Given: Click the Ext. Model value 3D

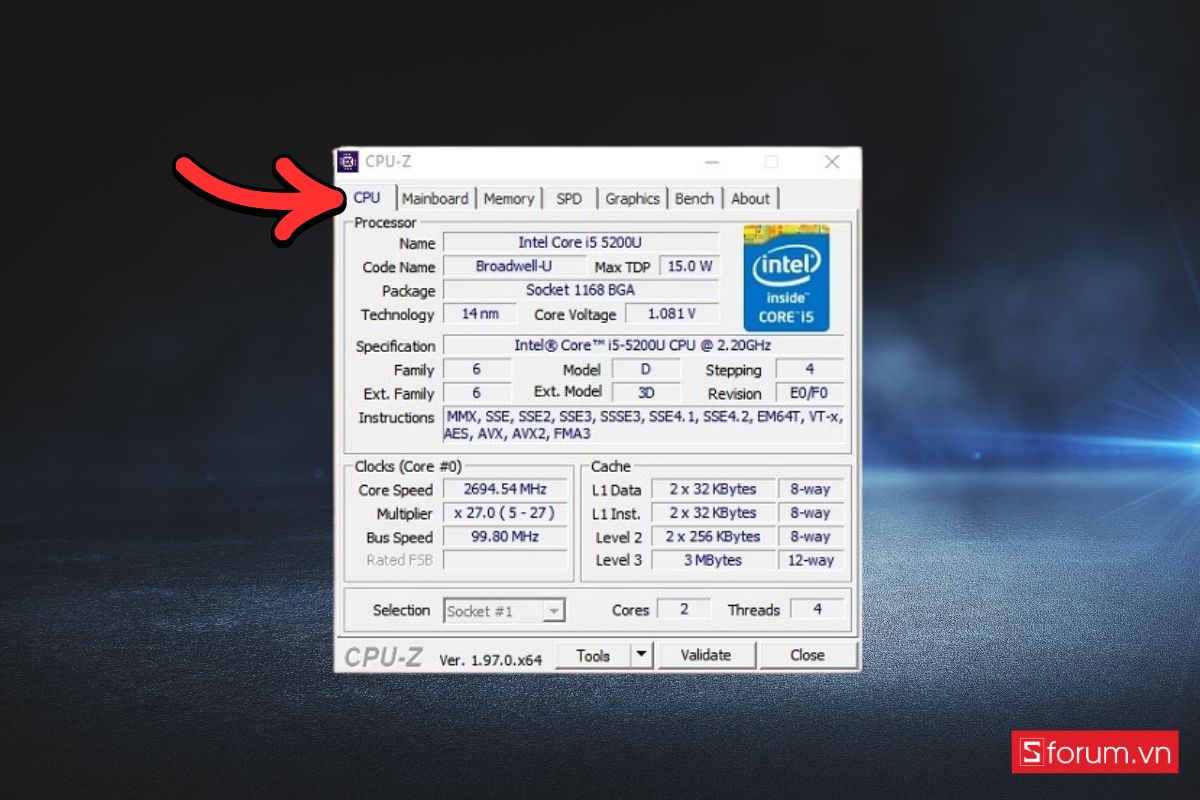Looking at the screenshot, I should click(x=646, y=393).
